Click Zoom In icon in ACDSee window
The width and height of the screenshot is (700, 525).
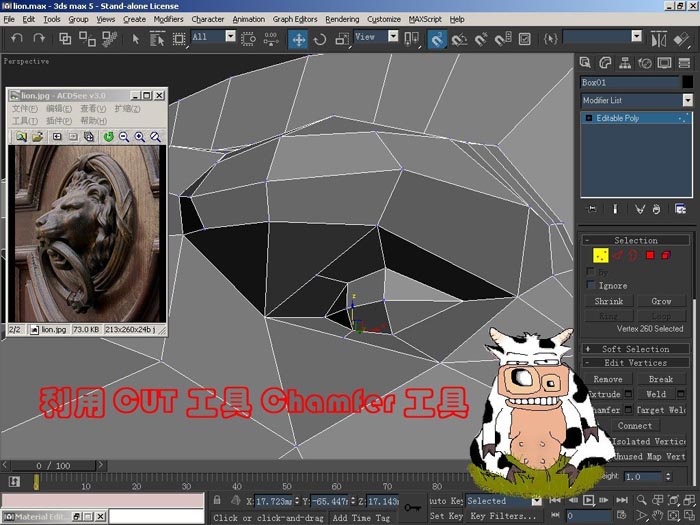139,137
